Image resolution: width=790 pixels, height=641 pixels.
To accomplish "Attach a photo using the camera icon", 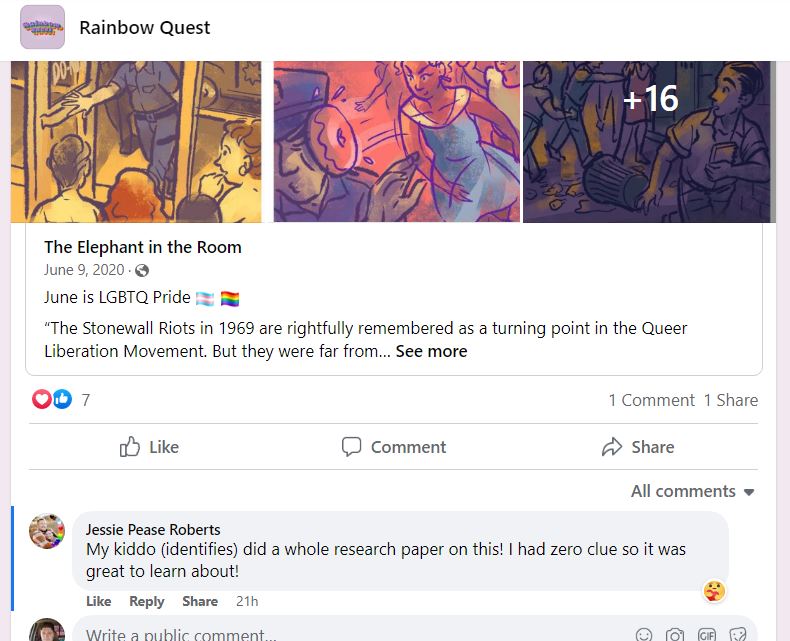I will 675,634.
